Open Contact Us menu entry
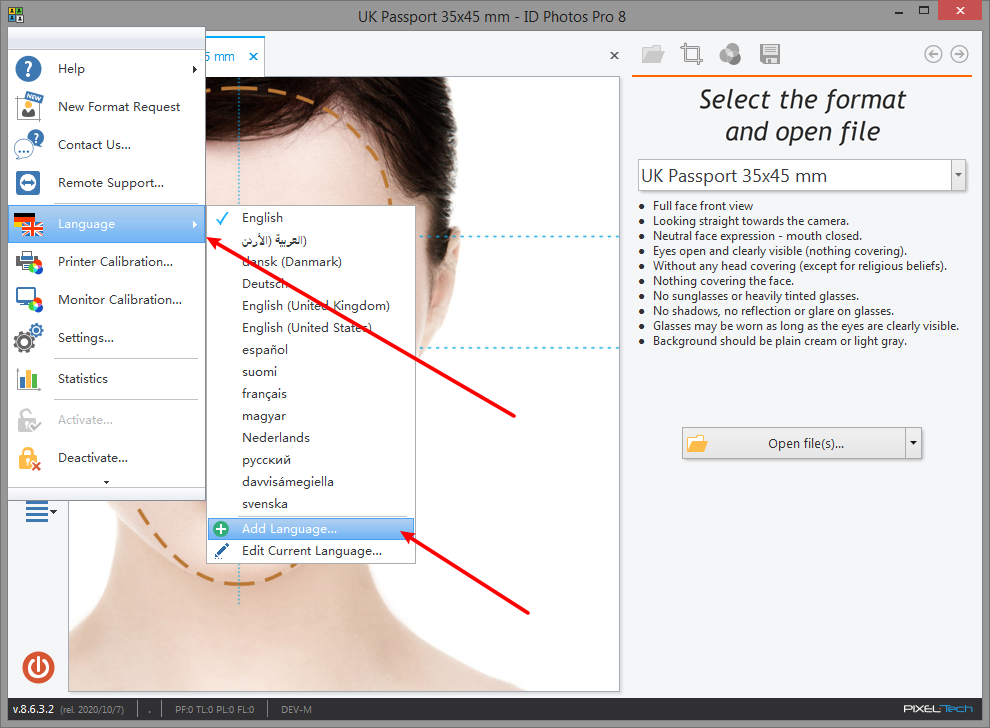The image size is (990, 728). (x=107, y=145)
